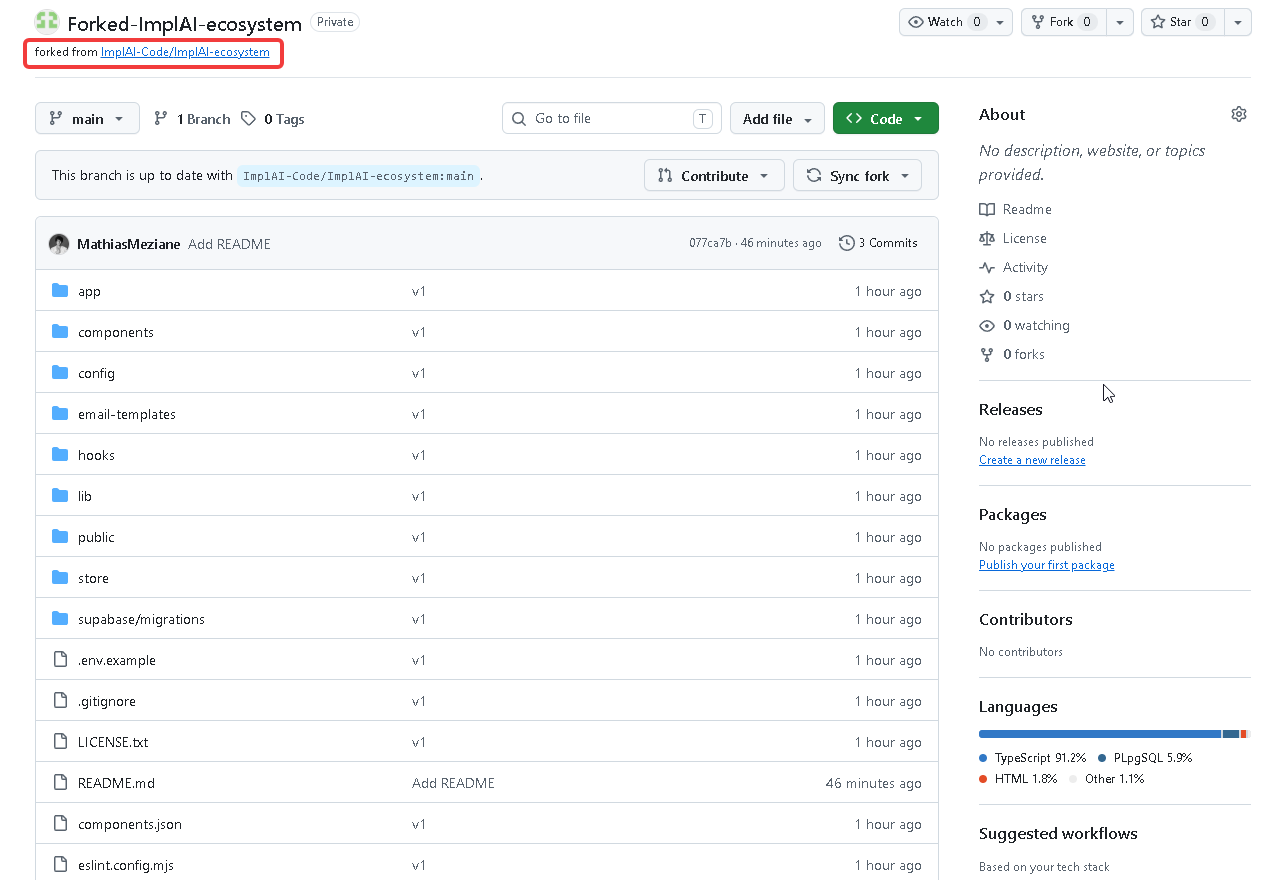Click the Fork button
The image size is (1263, 880).
1064,22
